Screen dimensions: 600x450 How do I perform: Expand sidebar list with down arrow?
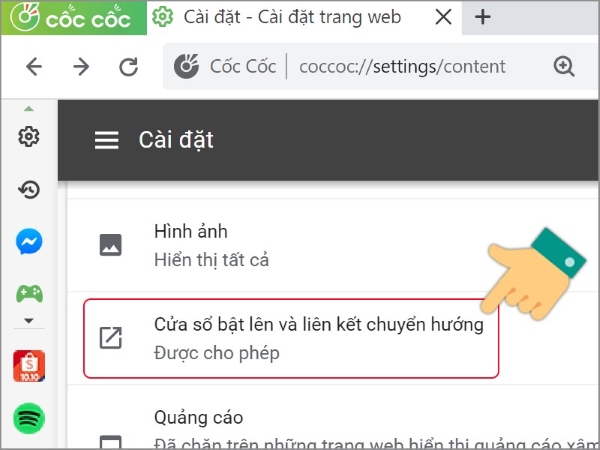(29, 320)
